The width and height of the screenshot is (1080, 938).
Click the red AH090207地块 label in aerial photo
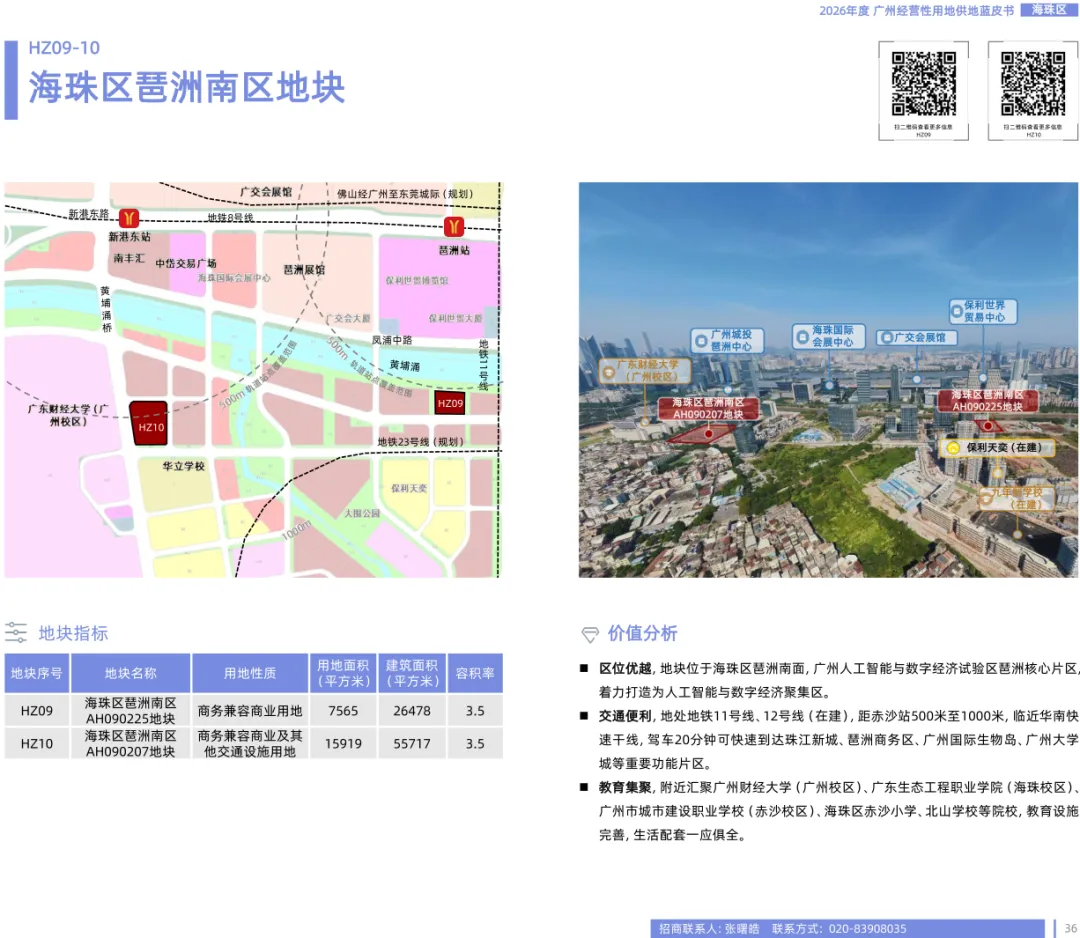click(708, 408)
